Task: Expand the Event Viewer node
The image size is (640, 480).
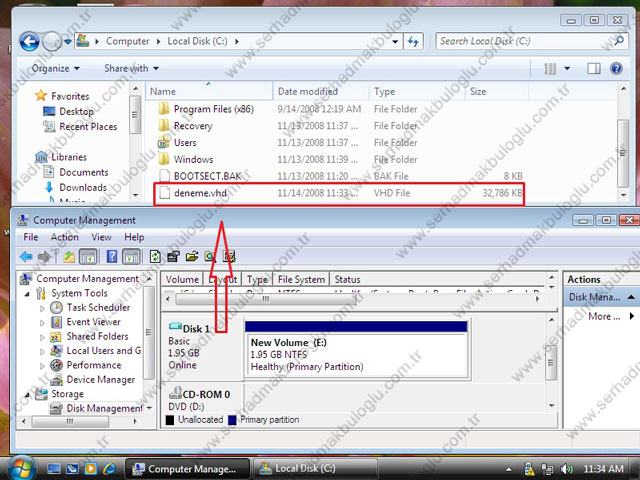Action: pyautogui.click(x=42, y=322)
